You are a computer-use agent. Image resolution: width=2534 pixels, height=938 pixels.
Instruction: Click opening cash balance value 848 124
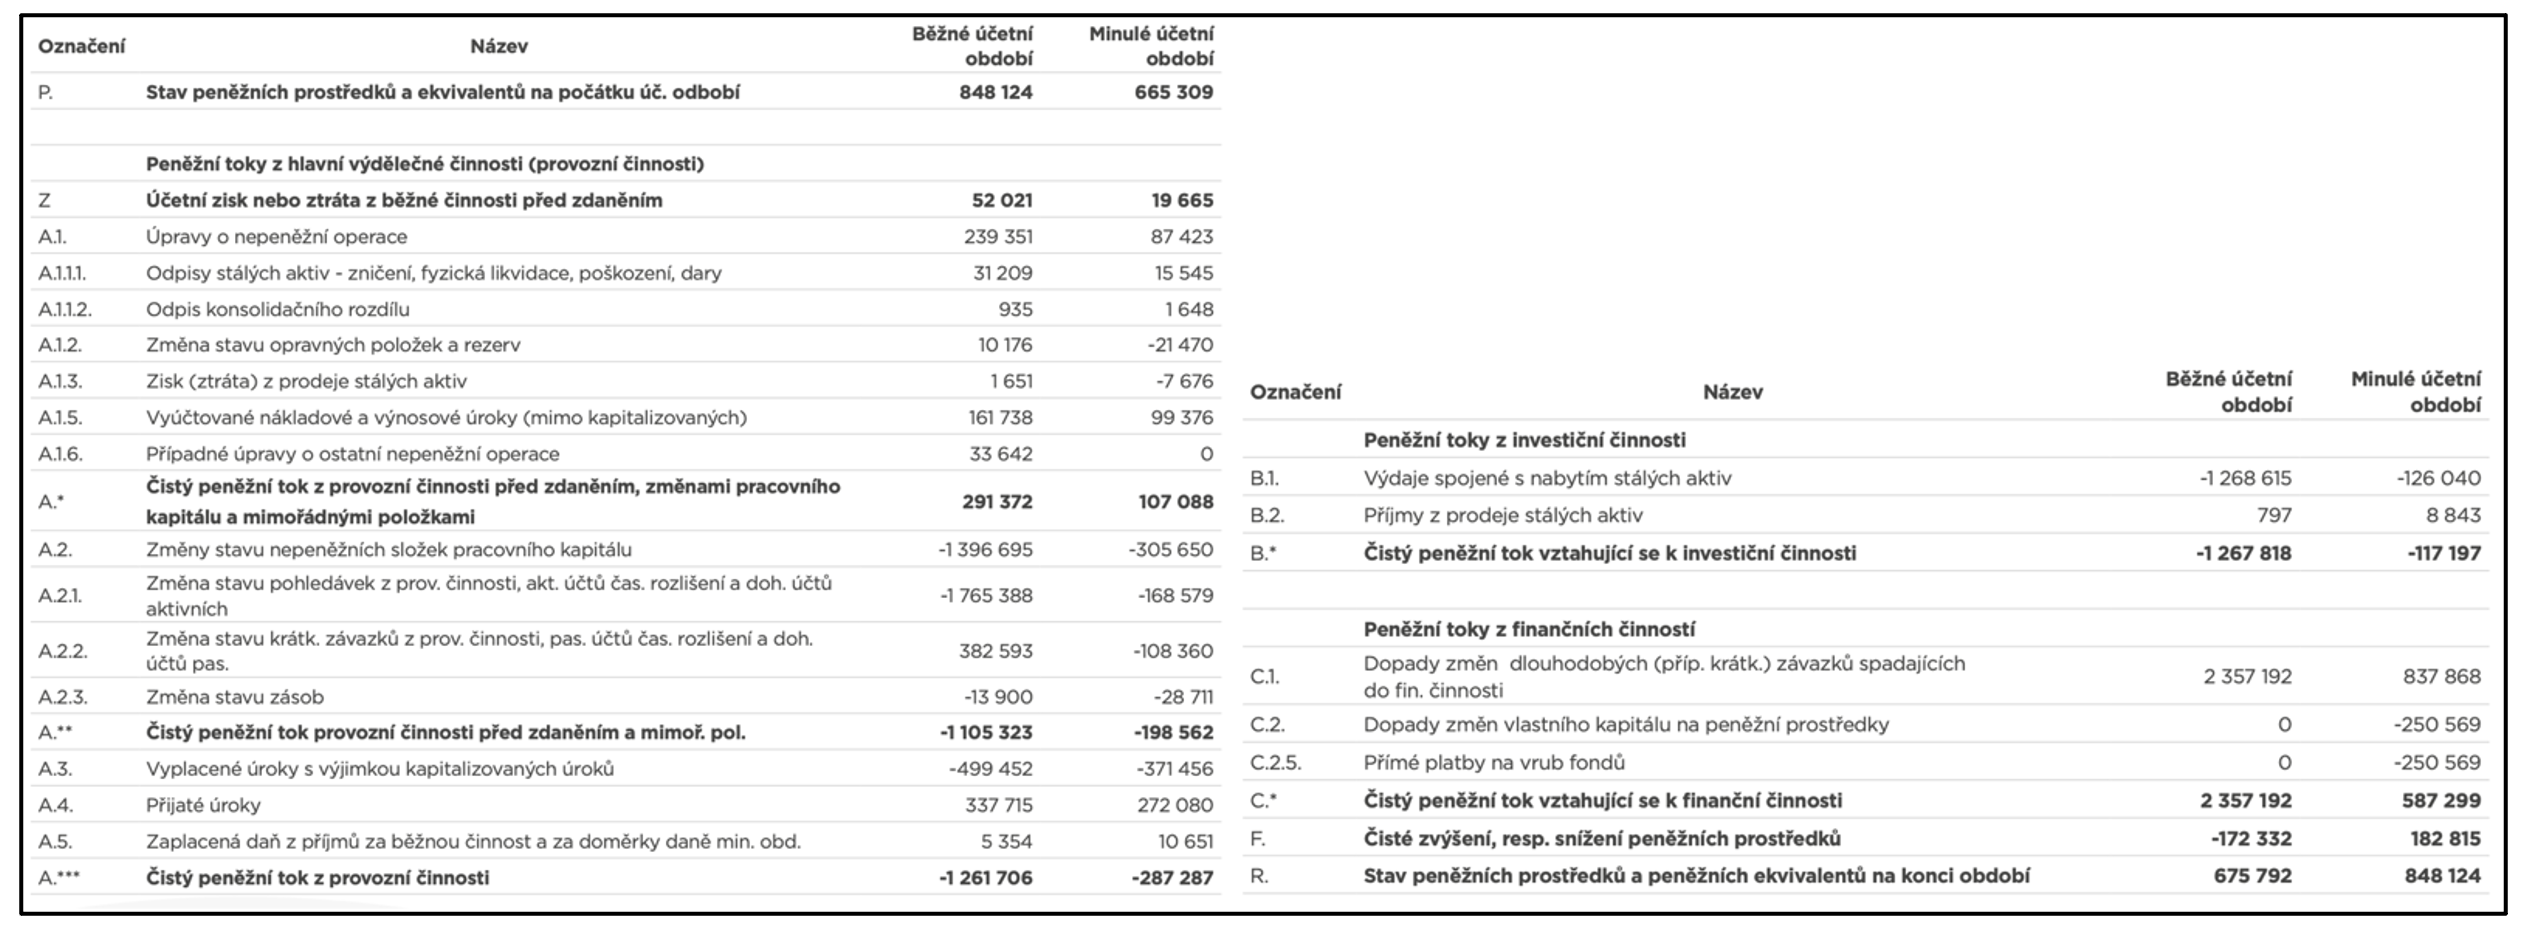995,92
